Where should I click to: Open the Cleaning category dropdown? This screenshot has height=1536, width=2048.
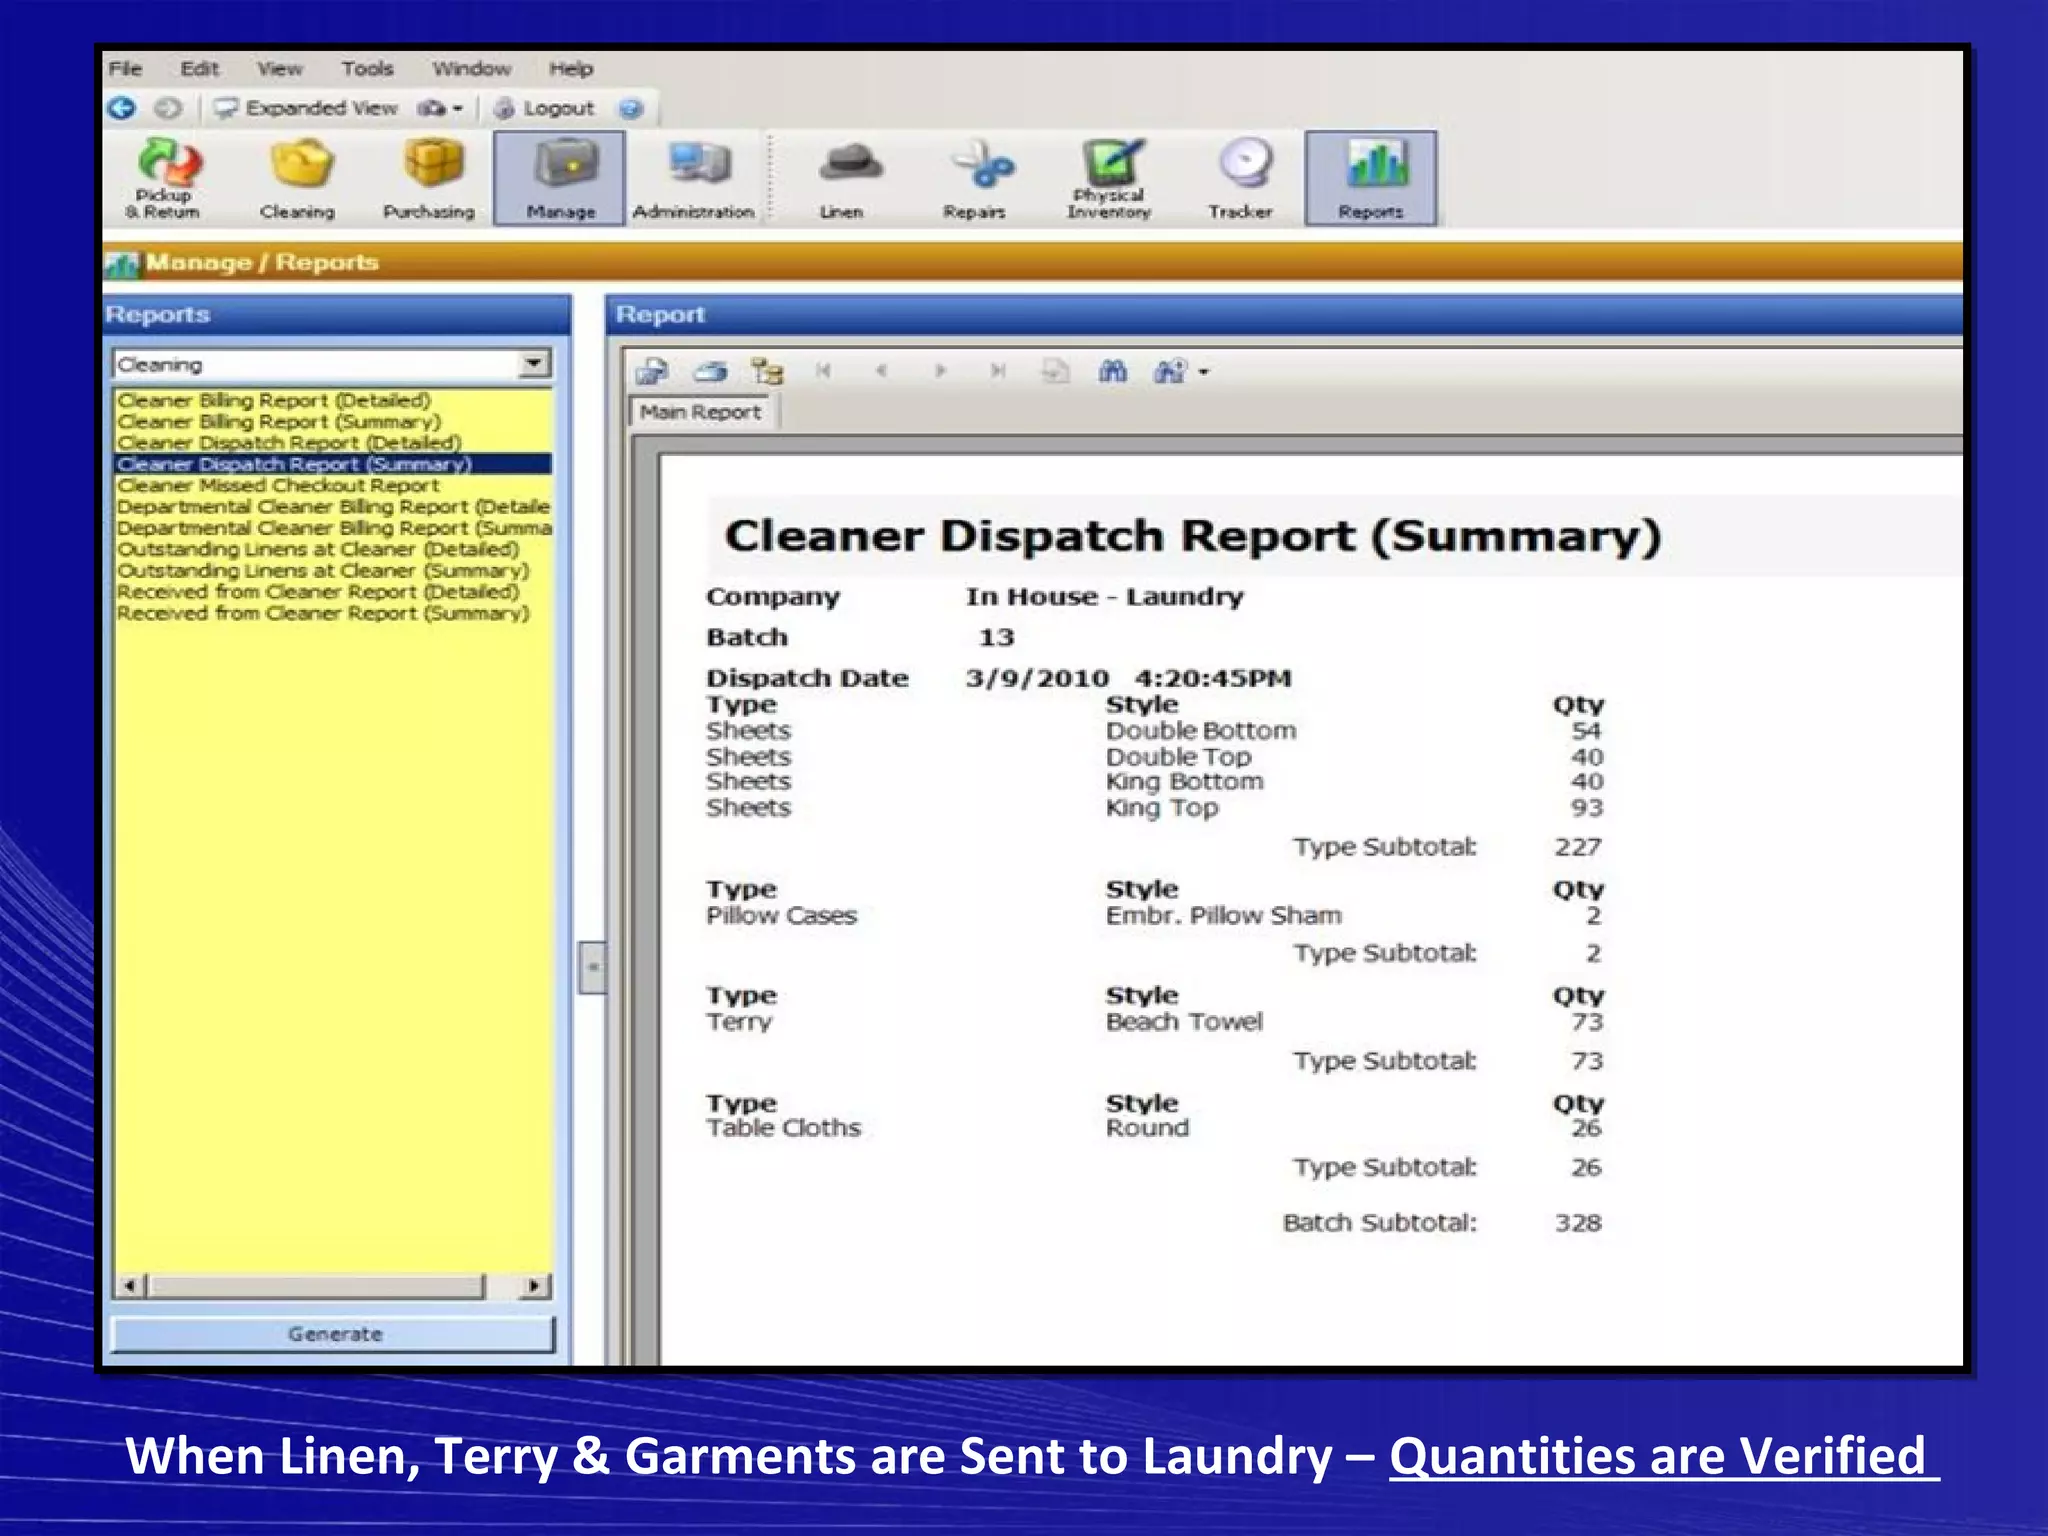click(x=535, y=364)
